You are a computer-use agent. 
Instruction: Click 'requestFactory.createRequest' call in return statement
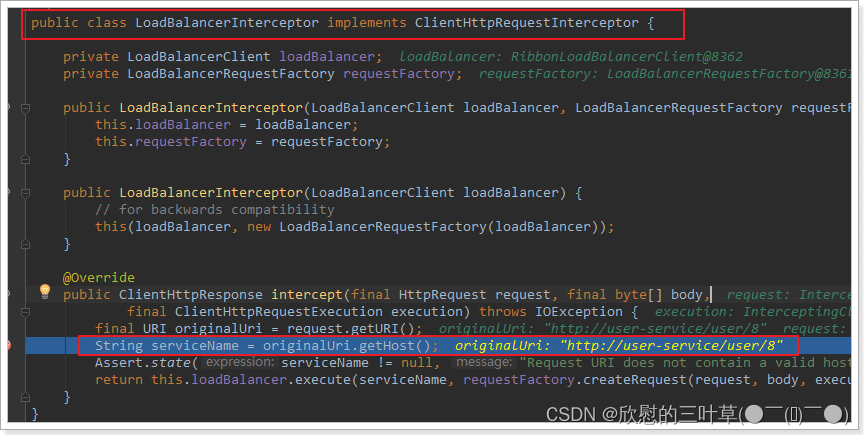[x=574, y=380]
